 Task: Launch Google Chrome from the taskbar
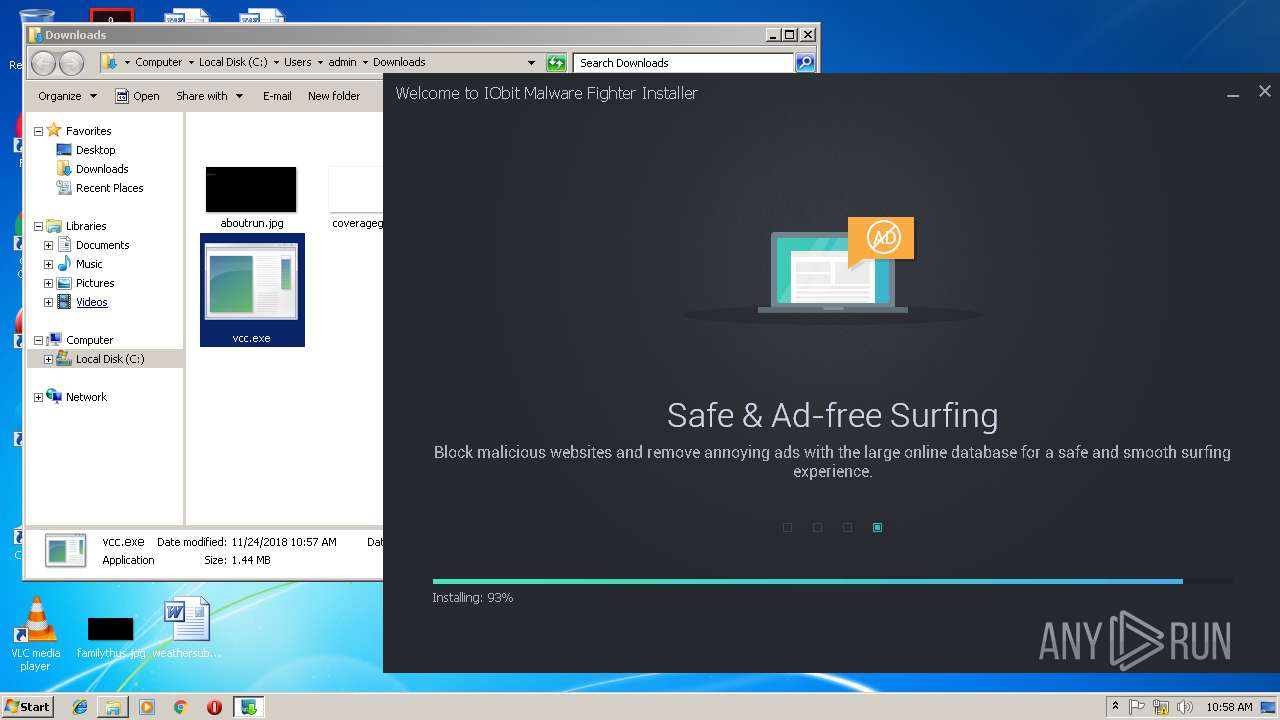coord(181,707)
